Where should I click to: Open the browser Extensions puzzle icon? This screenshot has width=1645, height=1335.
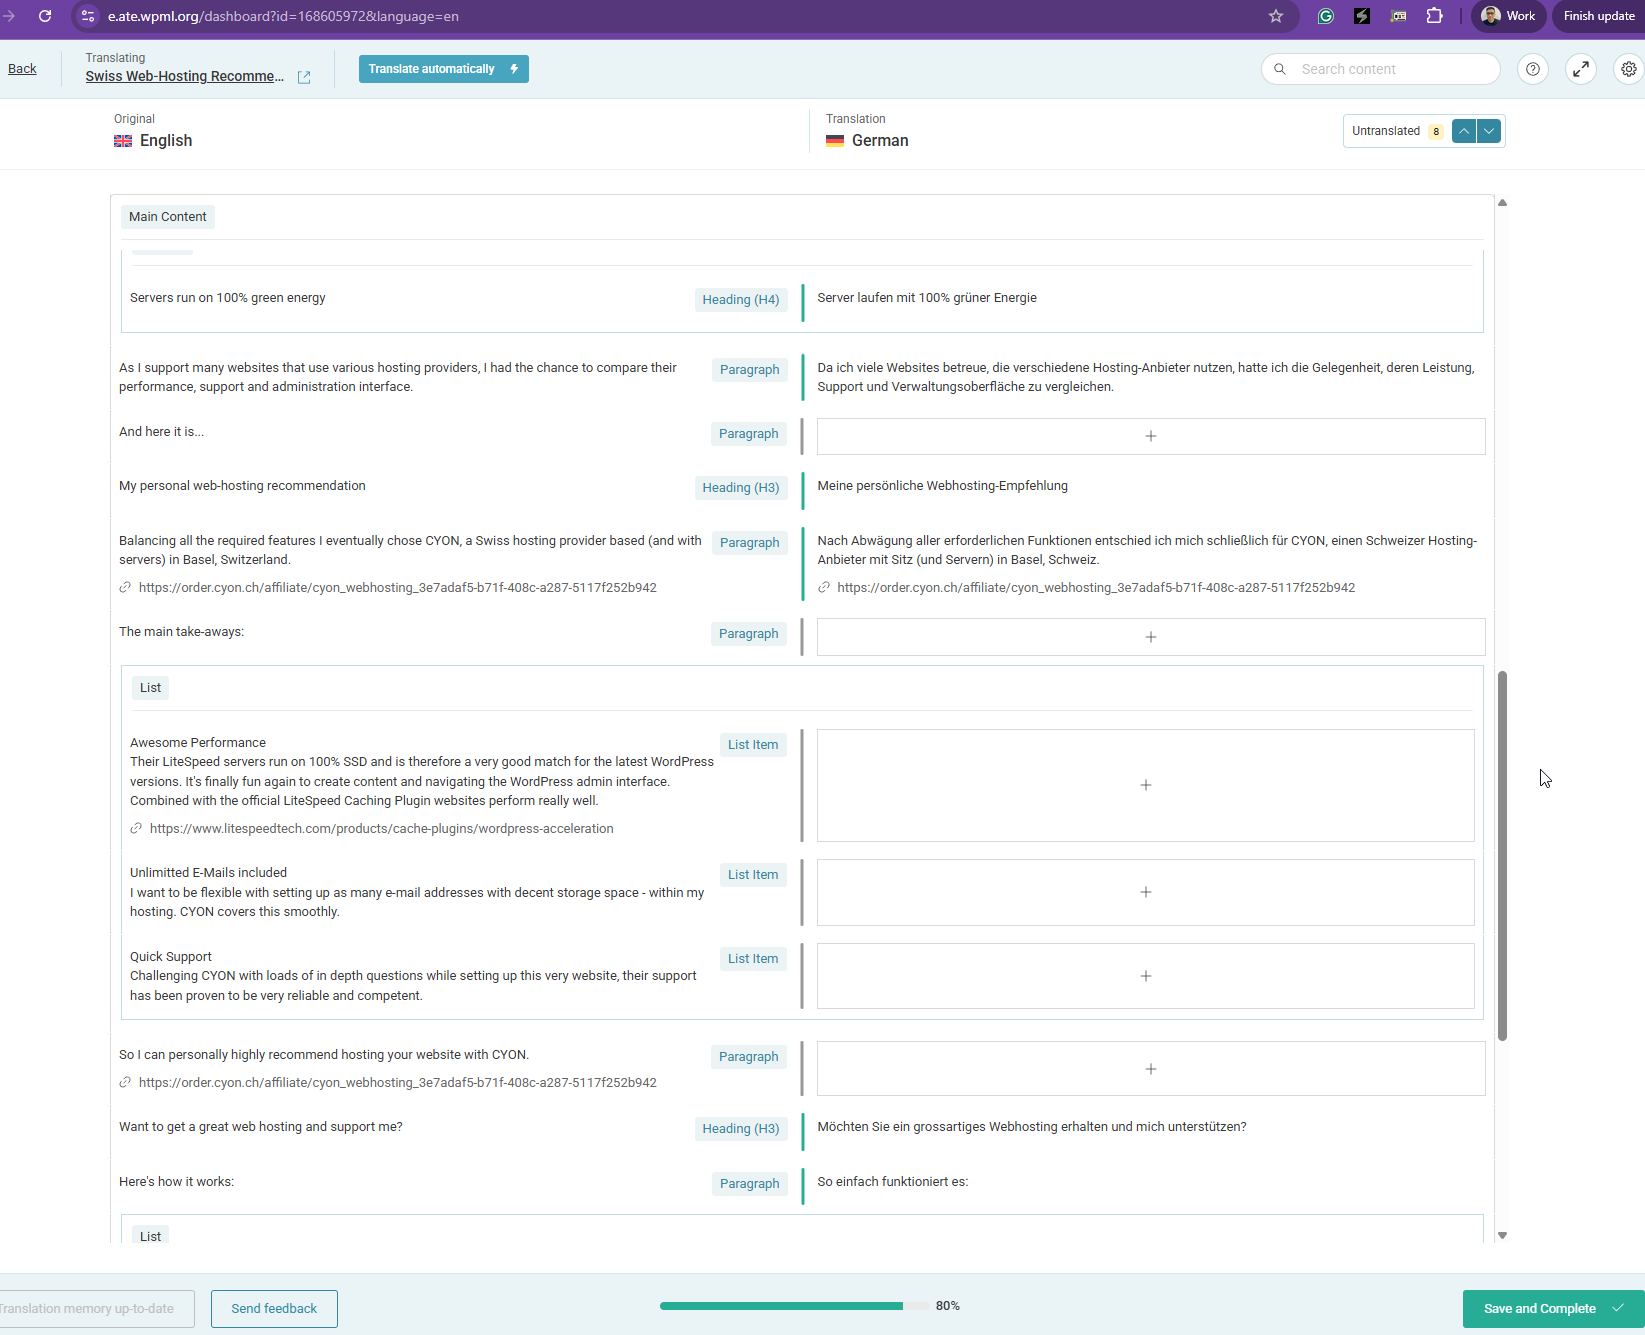click(x=1435, y=16)
